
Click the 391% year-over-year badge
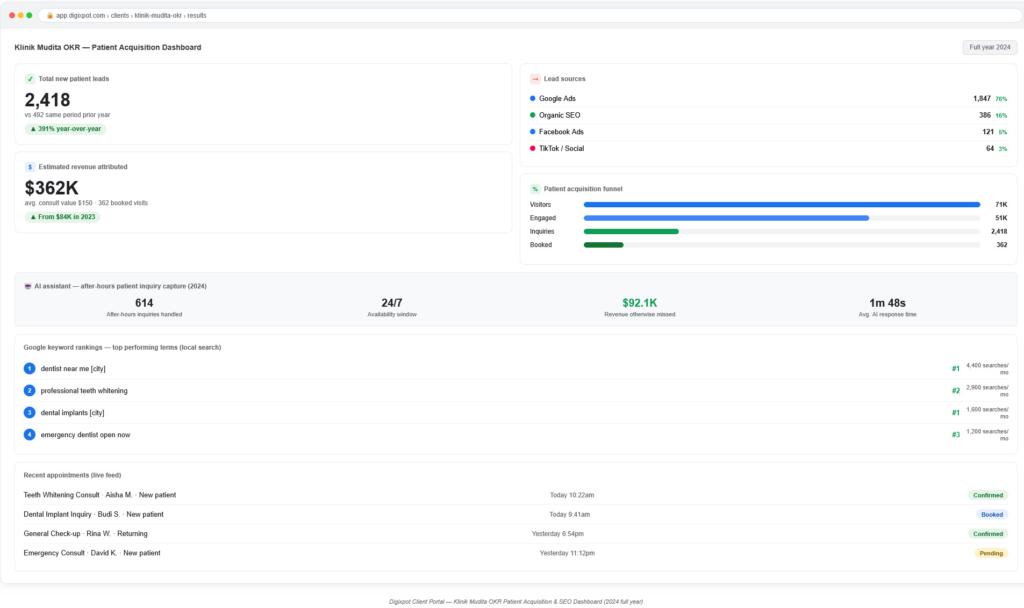65,129
